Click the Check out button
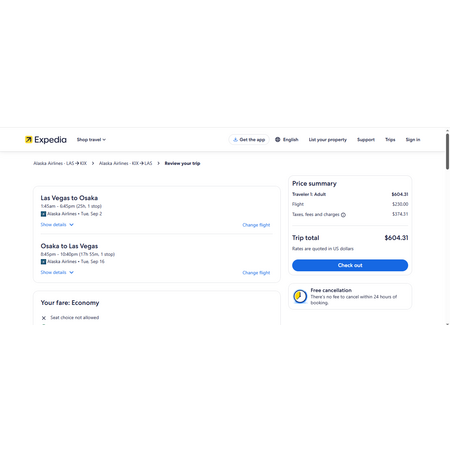Viewport: 450px width, 450px height. coord(350,265)
